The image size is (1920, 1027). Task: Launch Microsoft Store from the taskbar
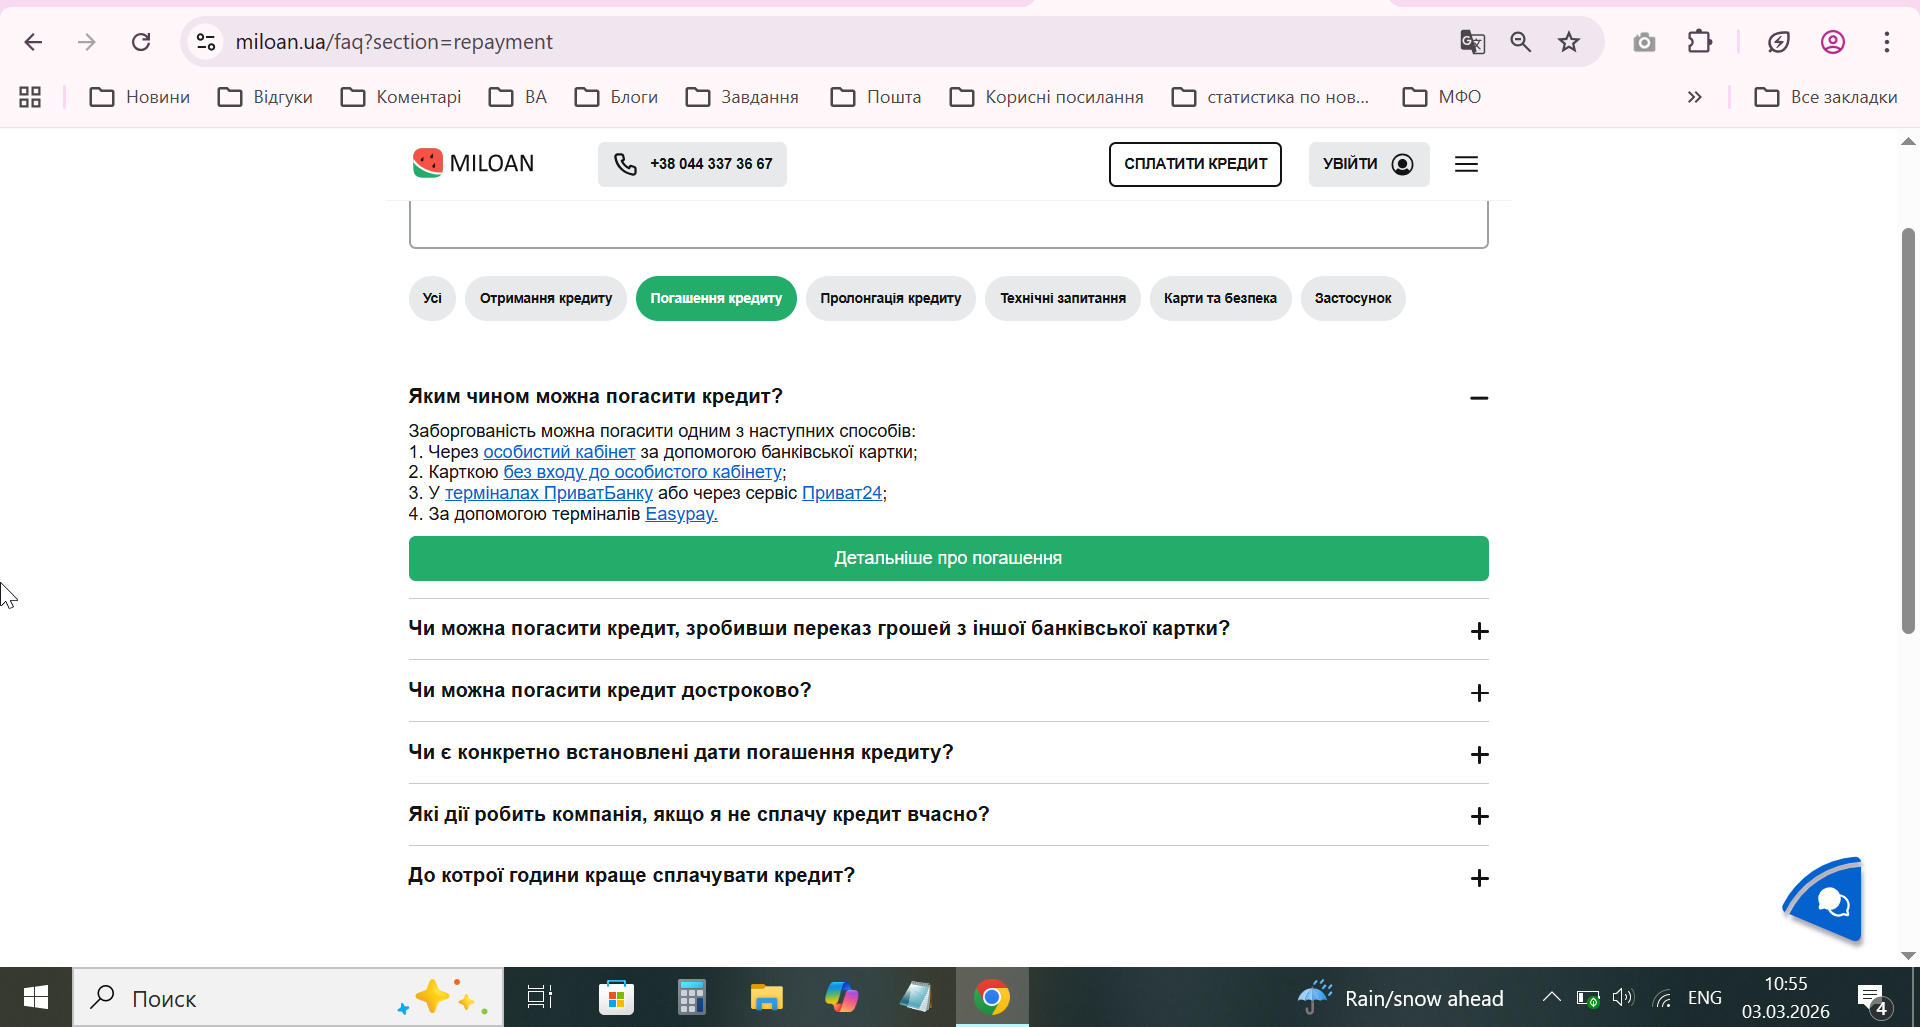tap(616, 997)
